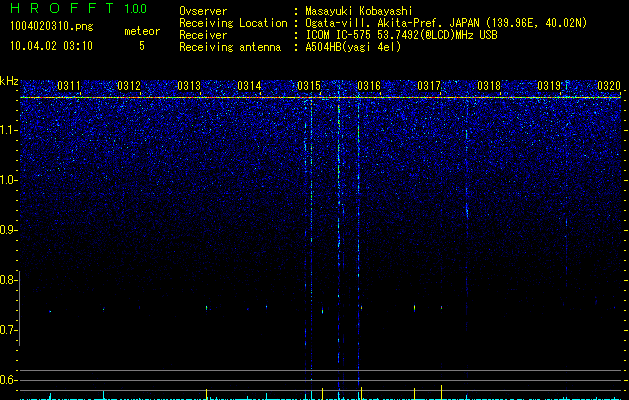Click the 0320 time axis marker
This screenshot has width=629, height=400.
click(x=609, y=86)
